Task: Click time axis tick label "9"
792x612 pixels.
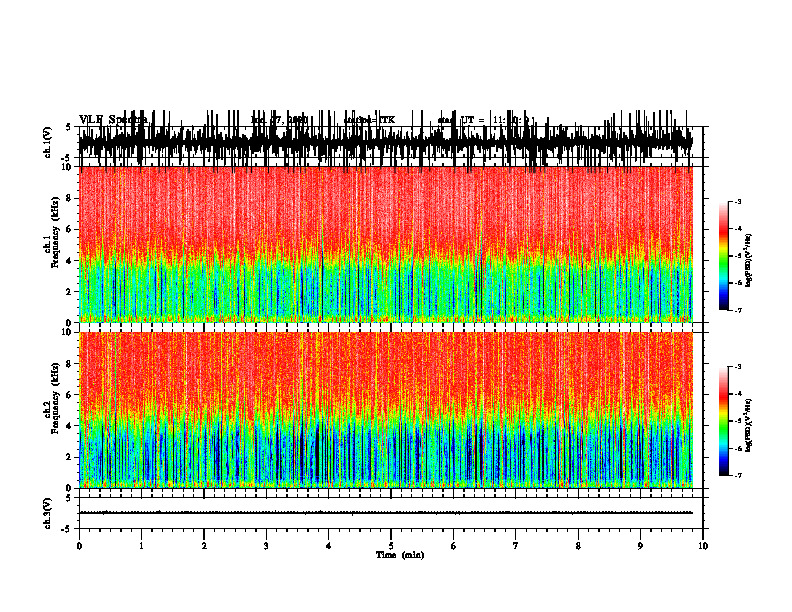Action: 640,546
